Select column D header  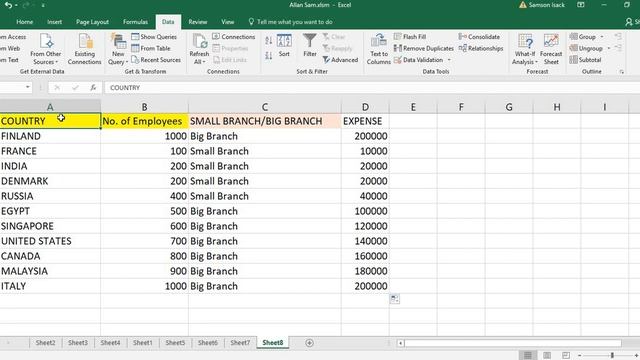[365, 107]
